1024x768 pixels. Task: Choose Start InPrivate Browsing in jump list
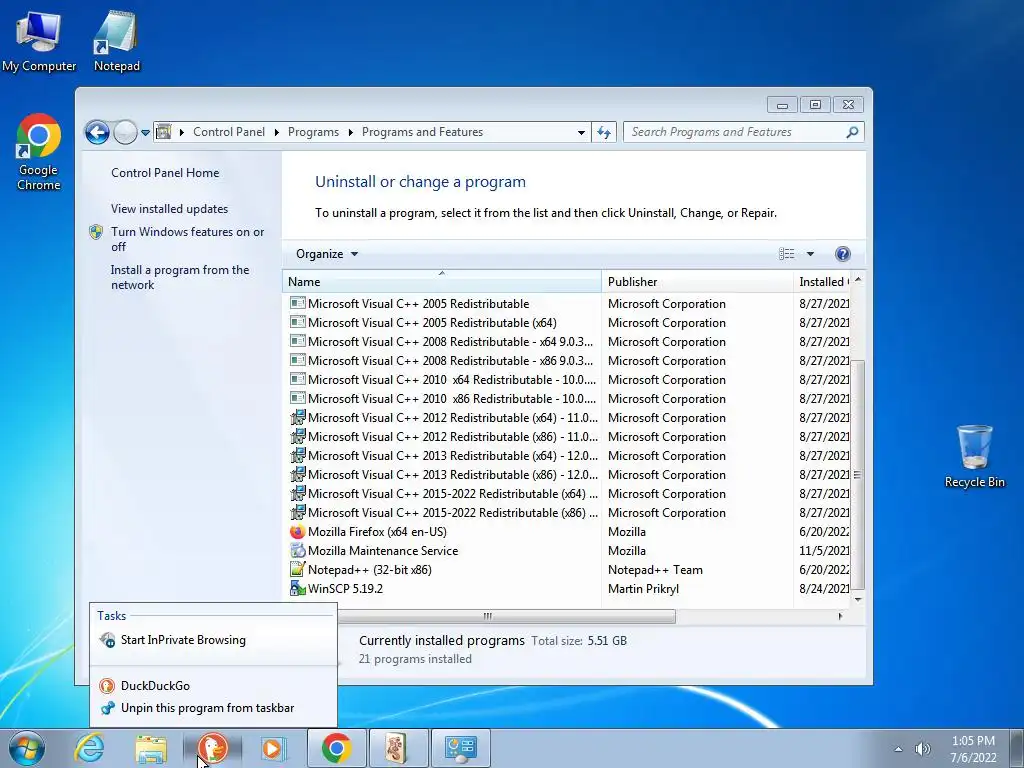tap(214, 640)
